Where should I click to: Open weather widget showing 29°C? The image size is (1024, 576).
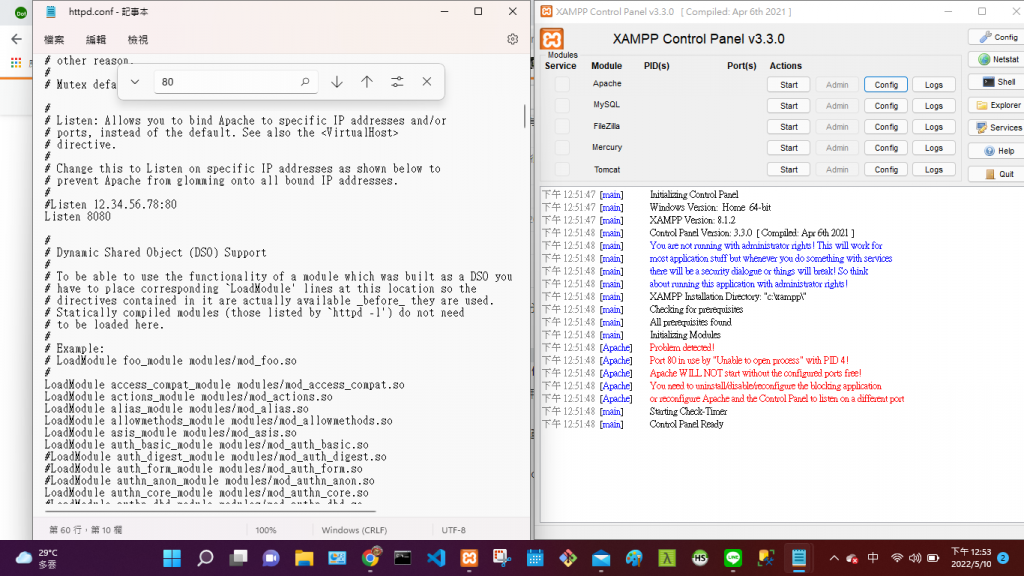(37, 558)
